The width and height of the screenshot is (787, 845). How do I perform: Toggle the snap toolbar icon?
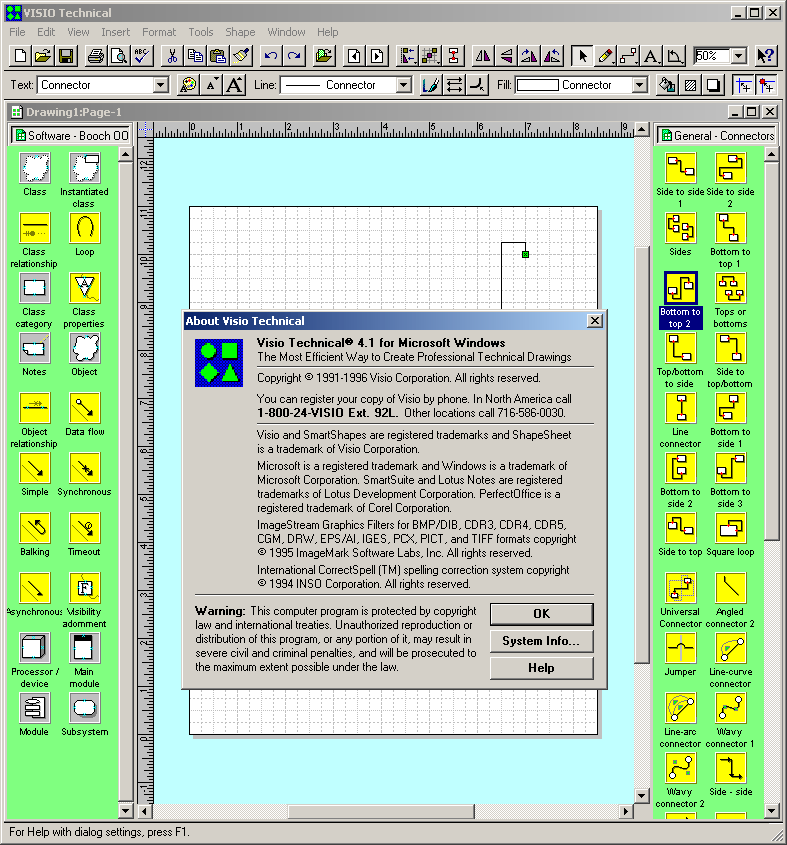click(x=743, y=85)
